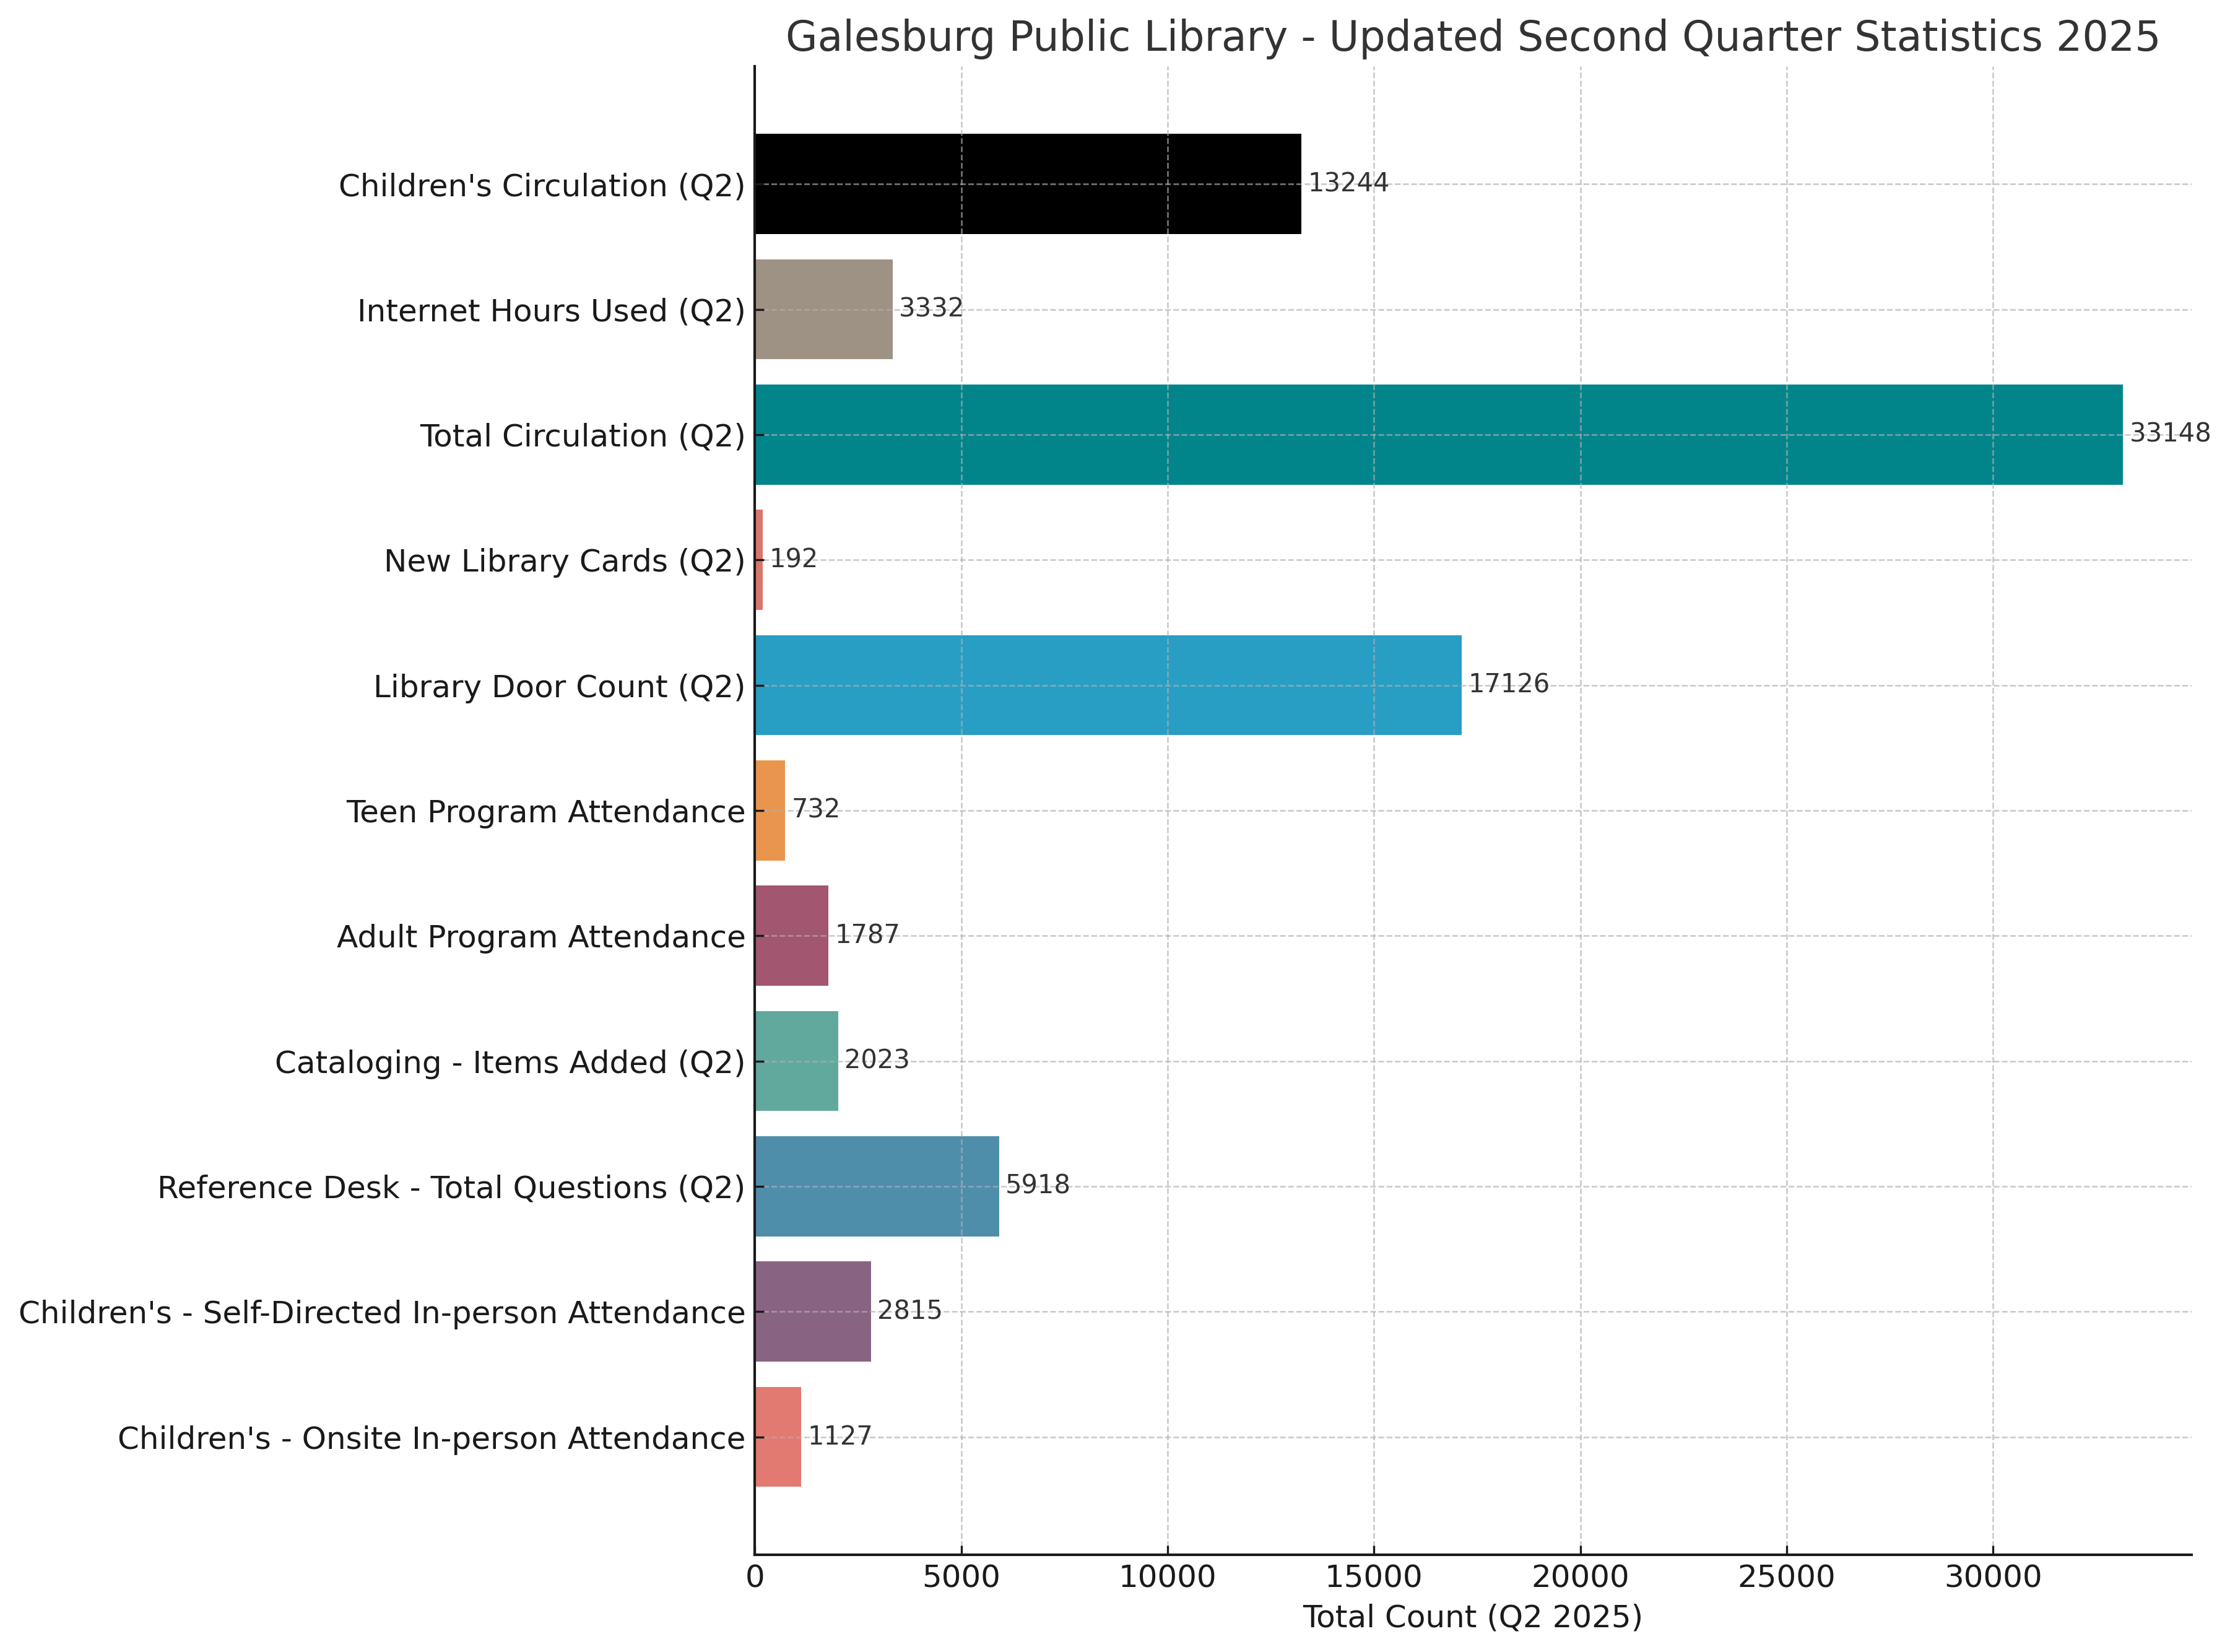This screenshot has width=2230, height=1652.
Task: Click the 30000 x-axis tick label
Action: coord(1992,1577)
